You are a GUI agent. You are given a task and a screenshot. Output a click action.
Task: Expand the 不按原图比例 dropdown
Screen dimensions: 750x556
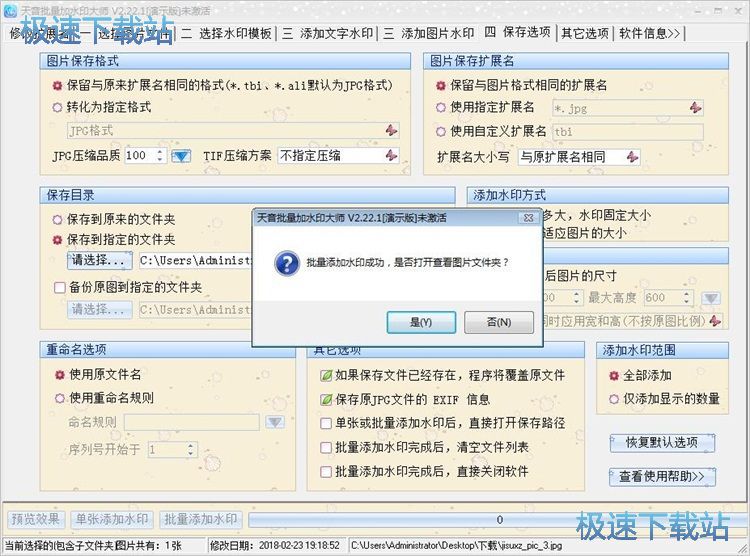(x=716, y=321)
